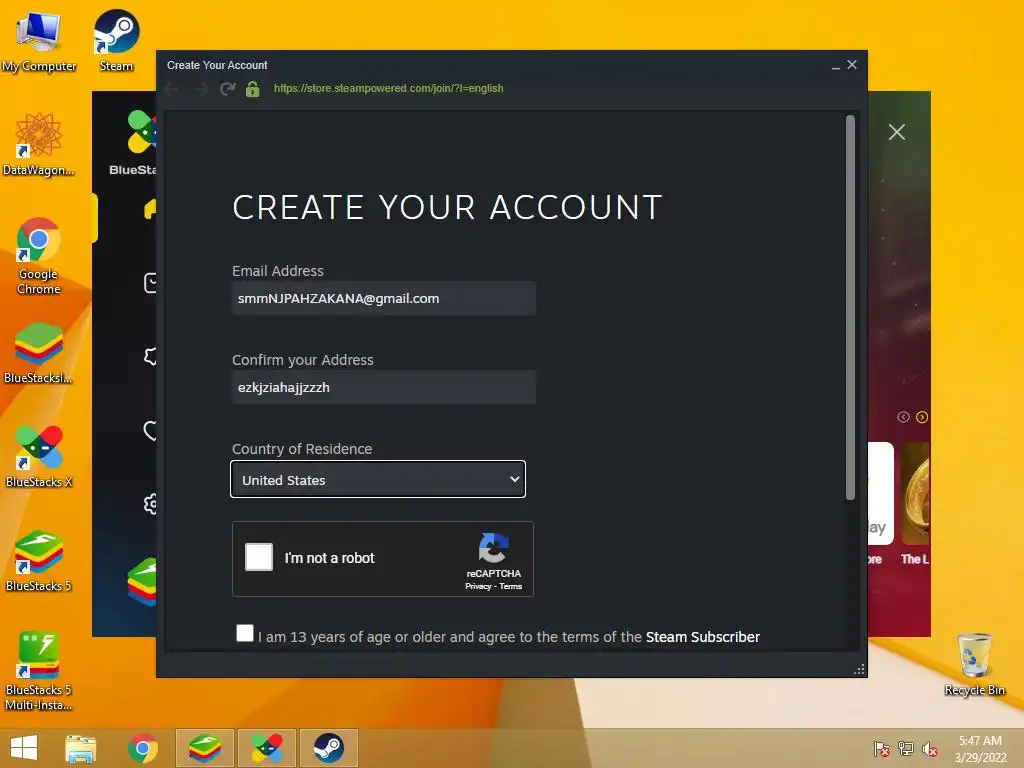Click the store.steampowered.com URL text
Screen dimensions: 1024x768
[x=389, y=88]
